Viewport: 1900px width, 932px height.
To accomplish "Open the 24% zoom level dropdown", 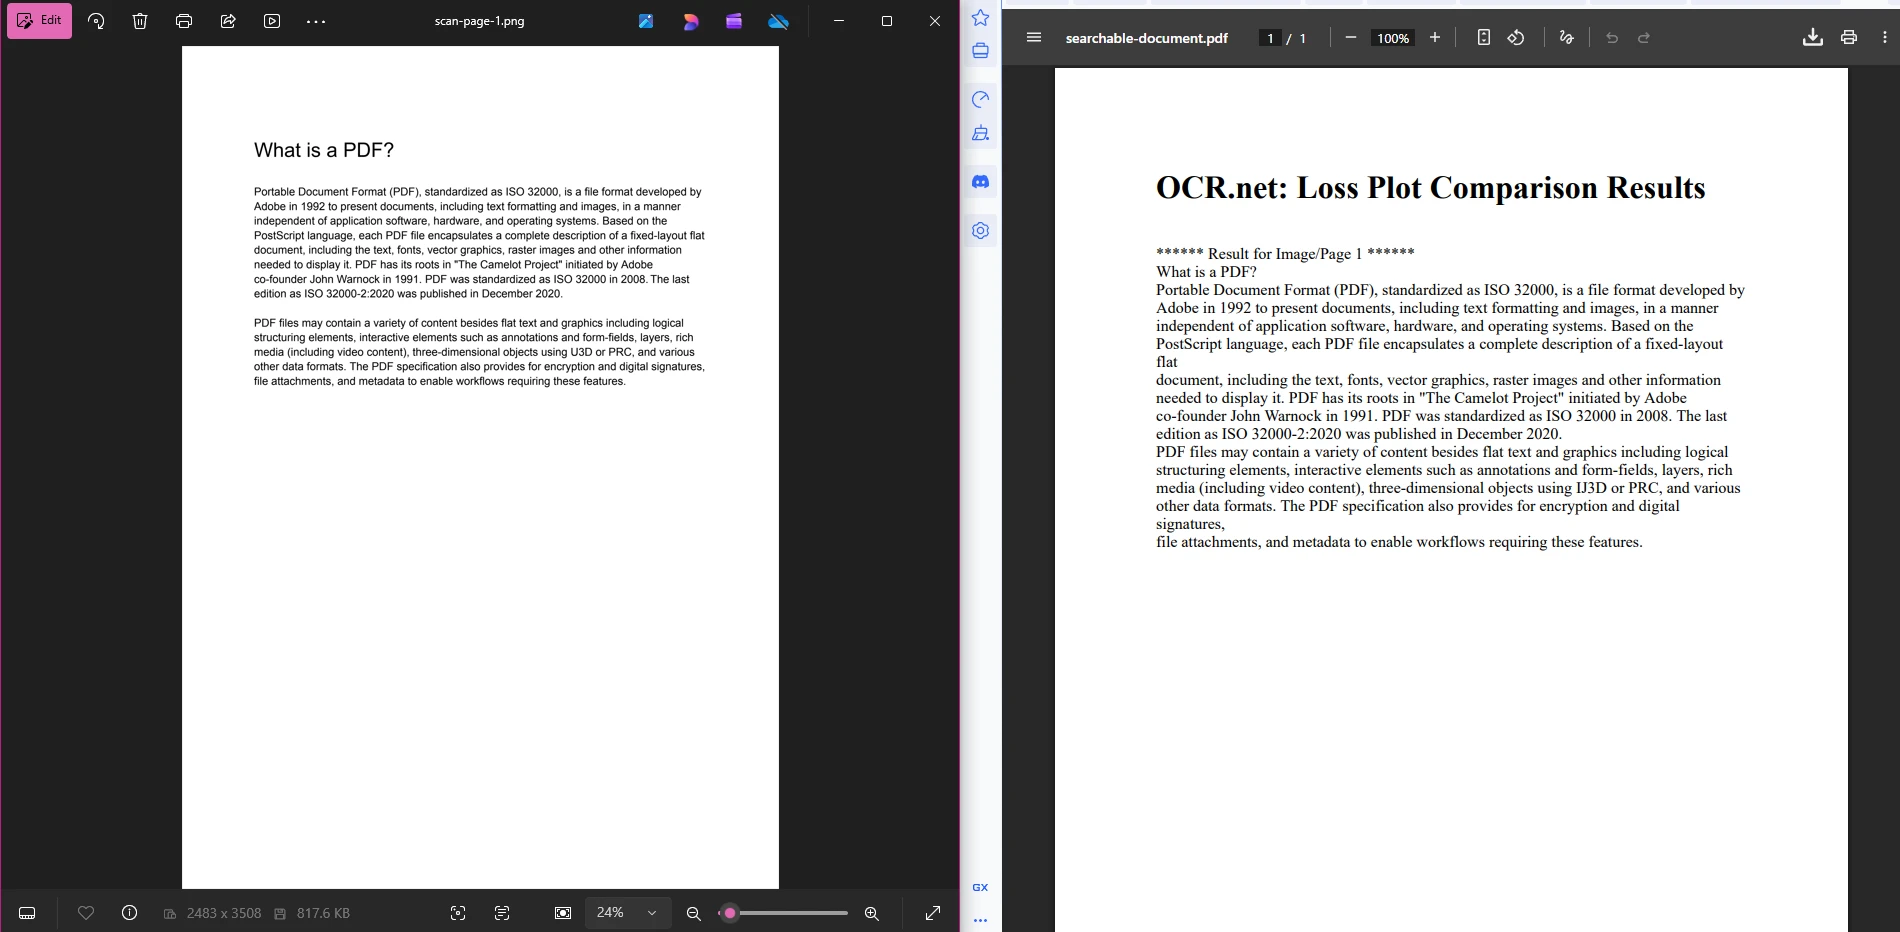I will pyautogui.click(x=627, y=912).
